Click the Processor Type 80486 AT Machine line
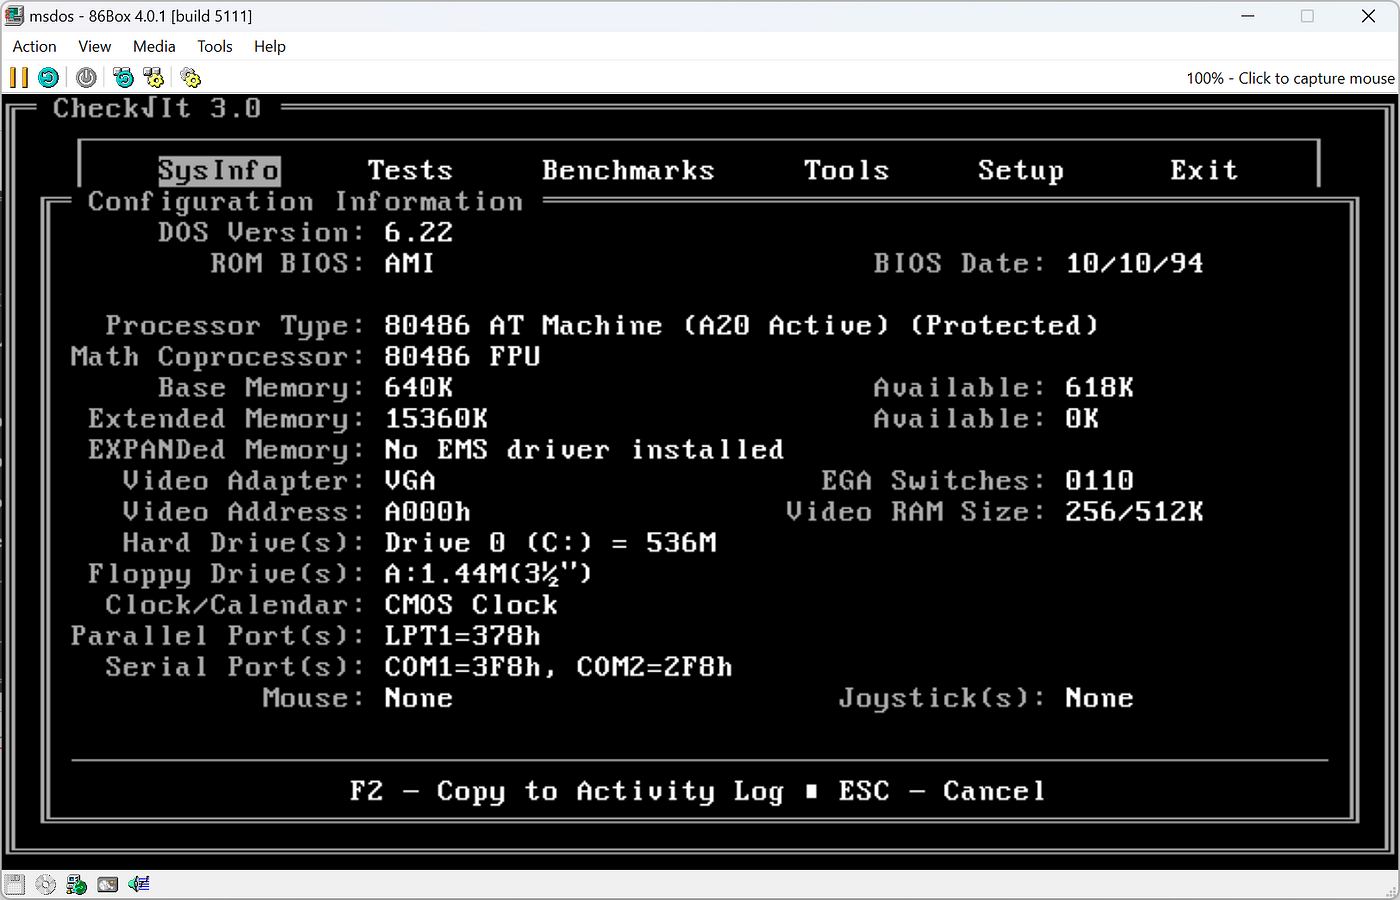1400x900 pixels. 741,325
